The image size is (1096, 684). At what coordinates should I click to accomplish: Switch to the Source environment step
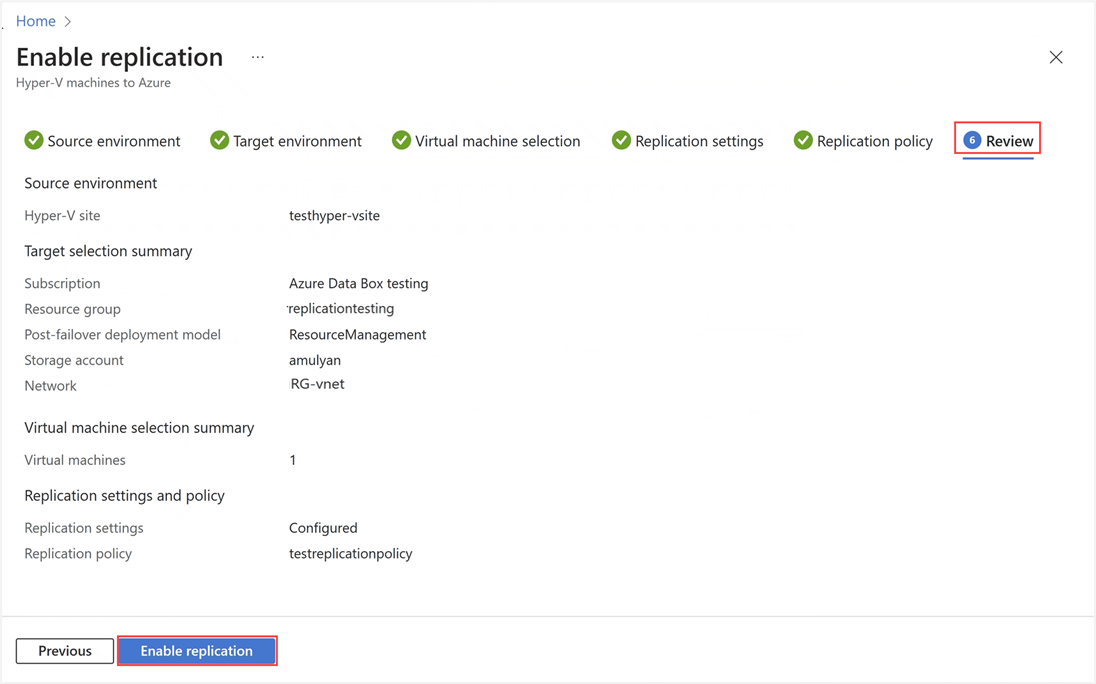pyautogui.click(x=113, y=141)
